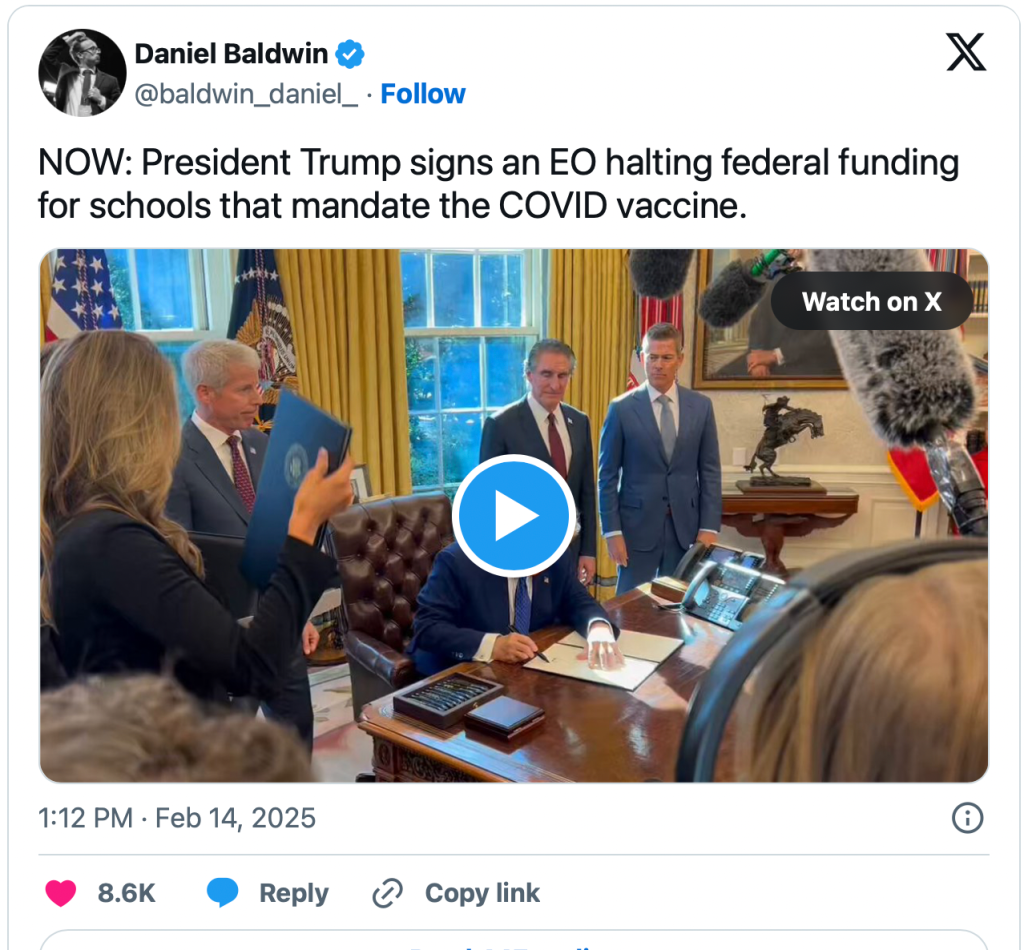The image size is (1024, 950).
Task: Open the 1:12 PM Feb 14, 2025 timestamp
Action: coord(177,818)
